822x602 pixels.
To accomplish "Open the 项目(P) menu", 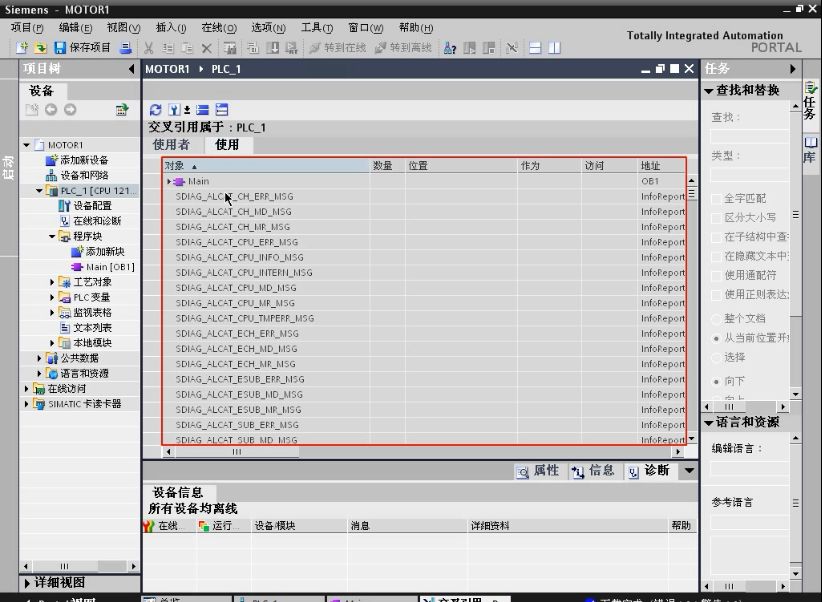I will point(27,27).
